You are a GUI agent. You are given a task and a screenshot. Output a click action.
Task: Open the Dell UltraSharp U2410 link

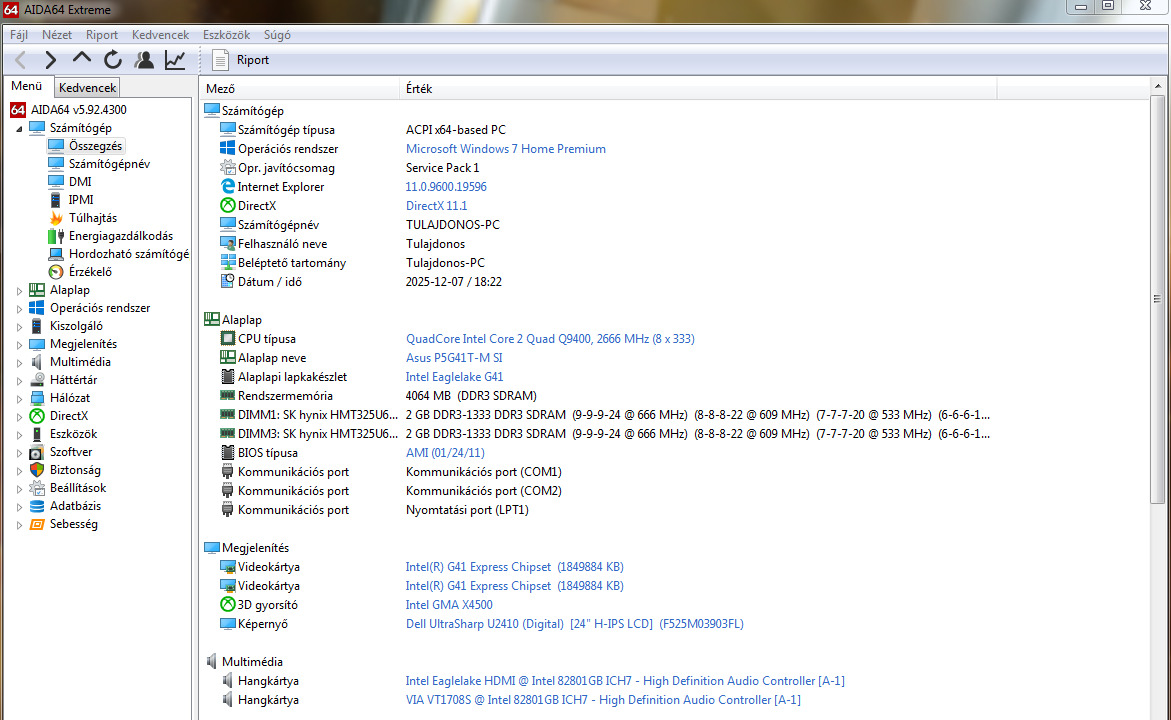click(574, 624)
